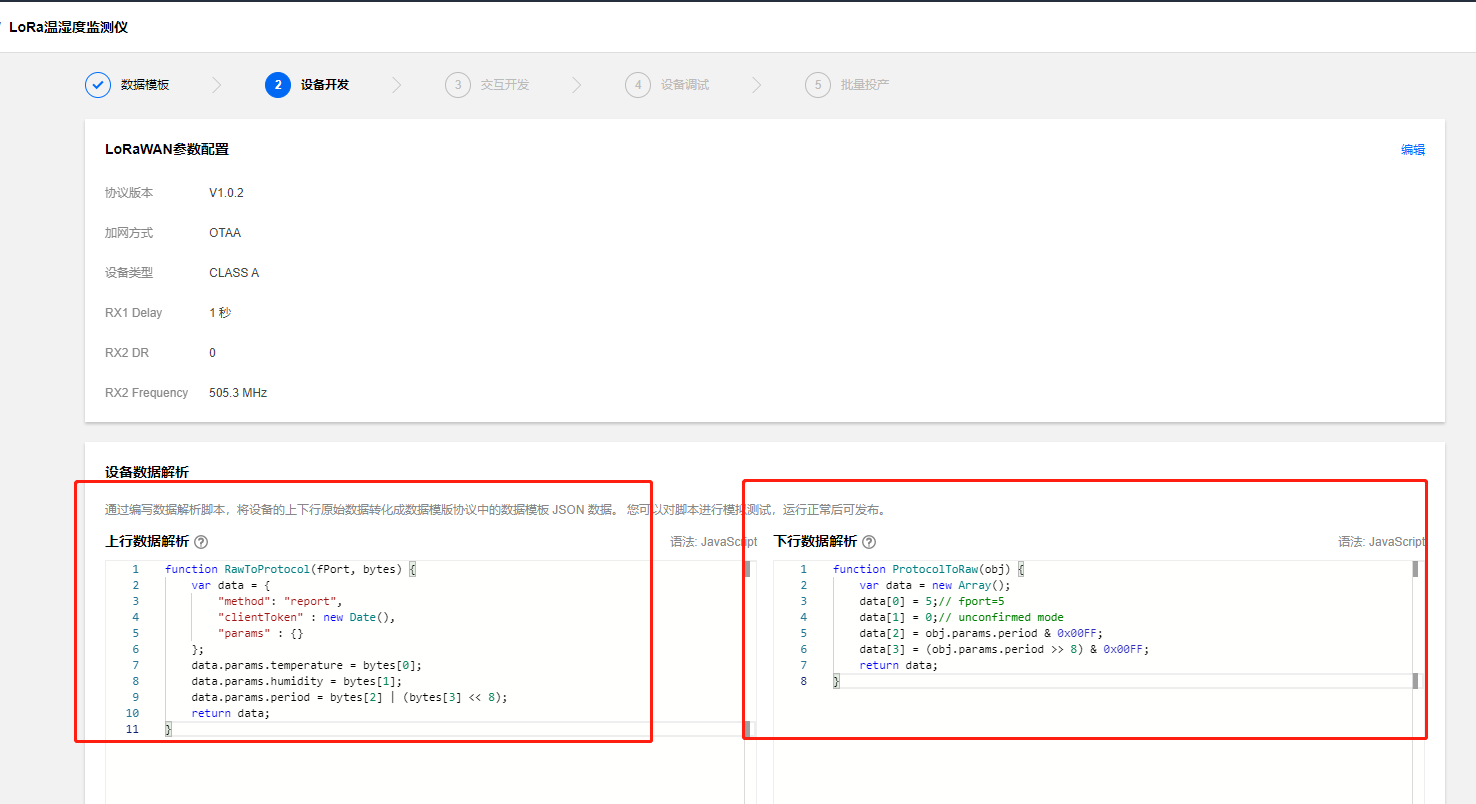Click line data.params.period in uplink editor

click(349, 697)
